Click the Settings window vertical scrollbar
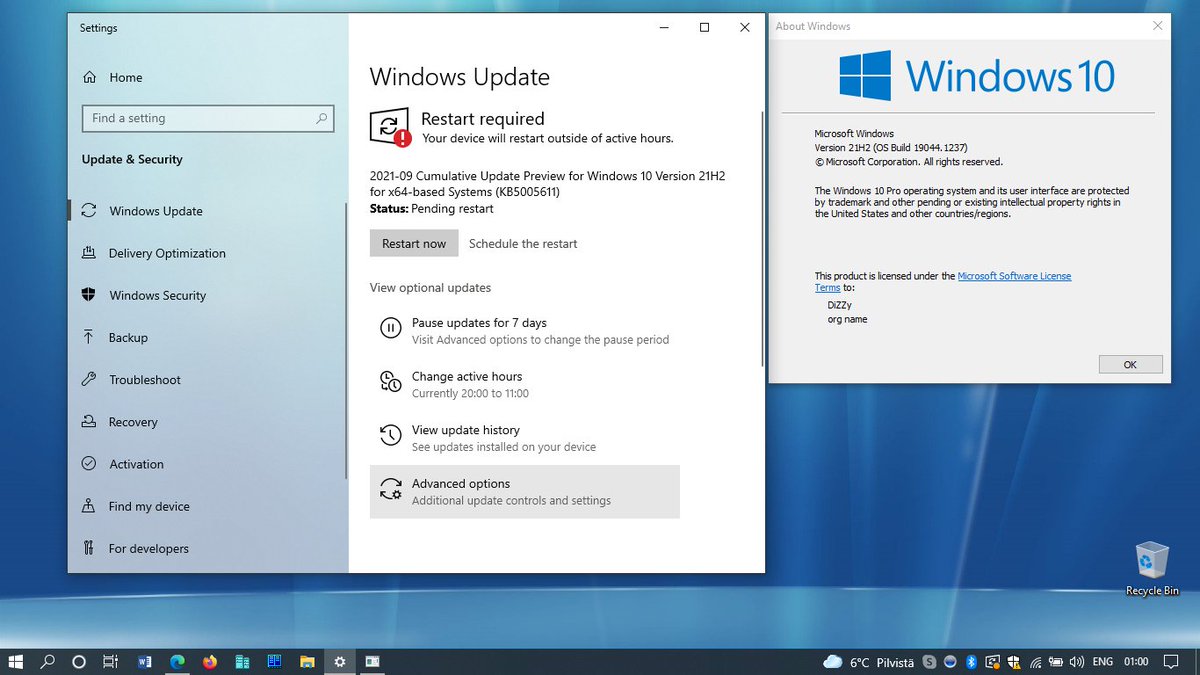This screenshot has height=675, width=1200. [x=762, y=237]
